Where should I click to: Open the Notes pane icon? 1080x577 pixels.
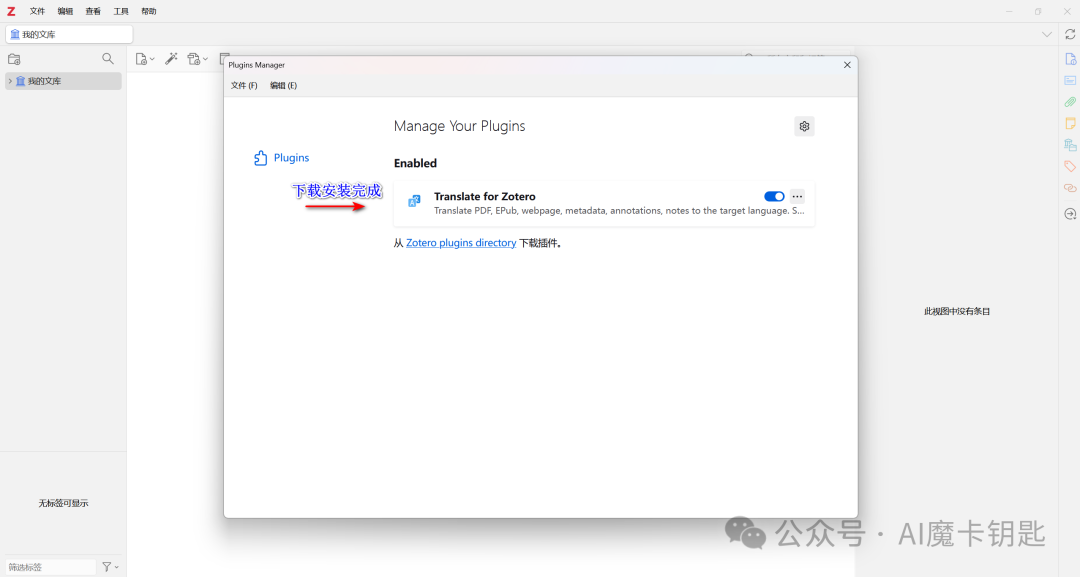point(1070,123)
